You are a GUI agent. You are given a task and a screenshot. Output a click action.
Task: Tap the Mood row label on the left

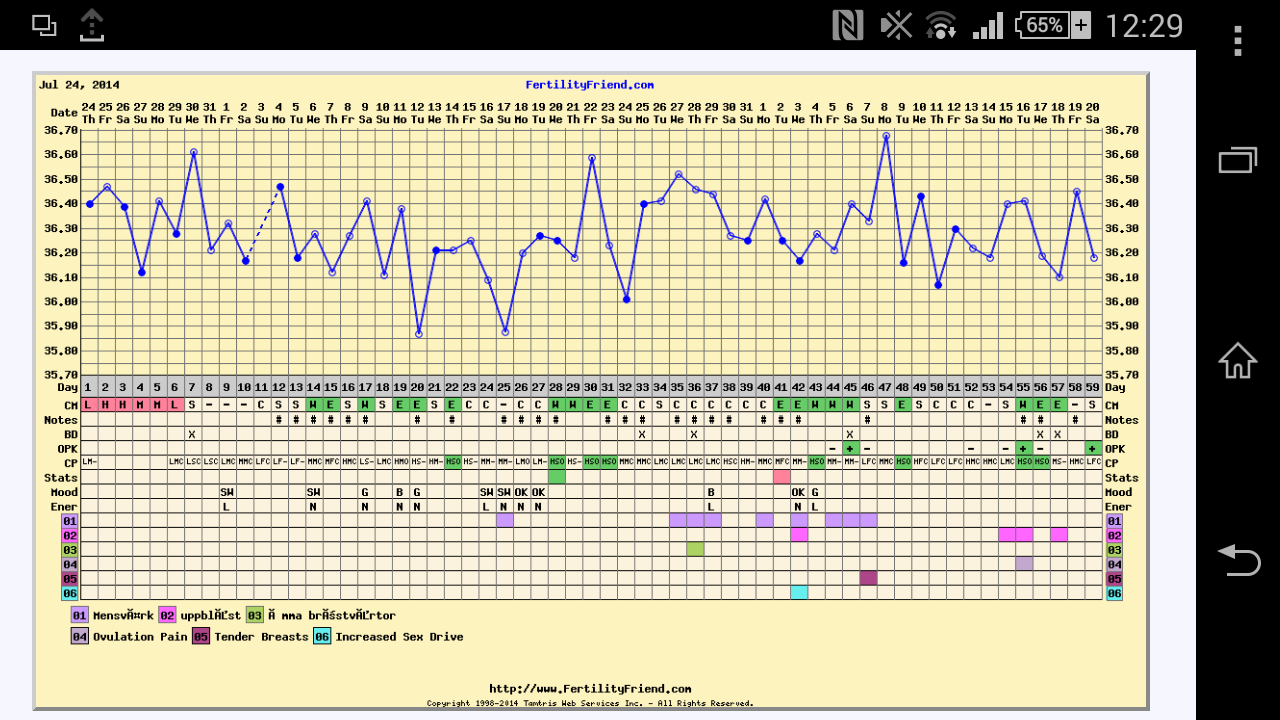point(61,492)
